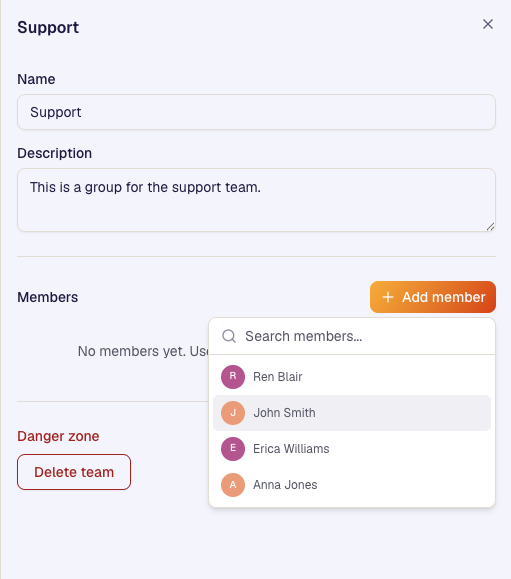This screenshot has width=511, height=579.
Task: Click inside the Description text area
Action: 256,200
